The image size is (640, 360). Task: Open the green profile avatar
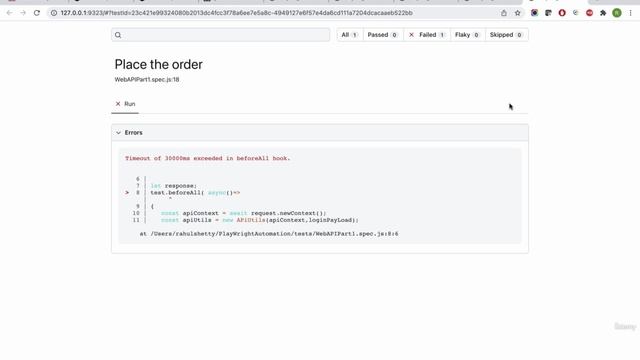point(617,13)
